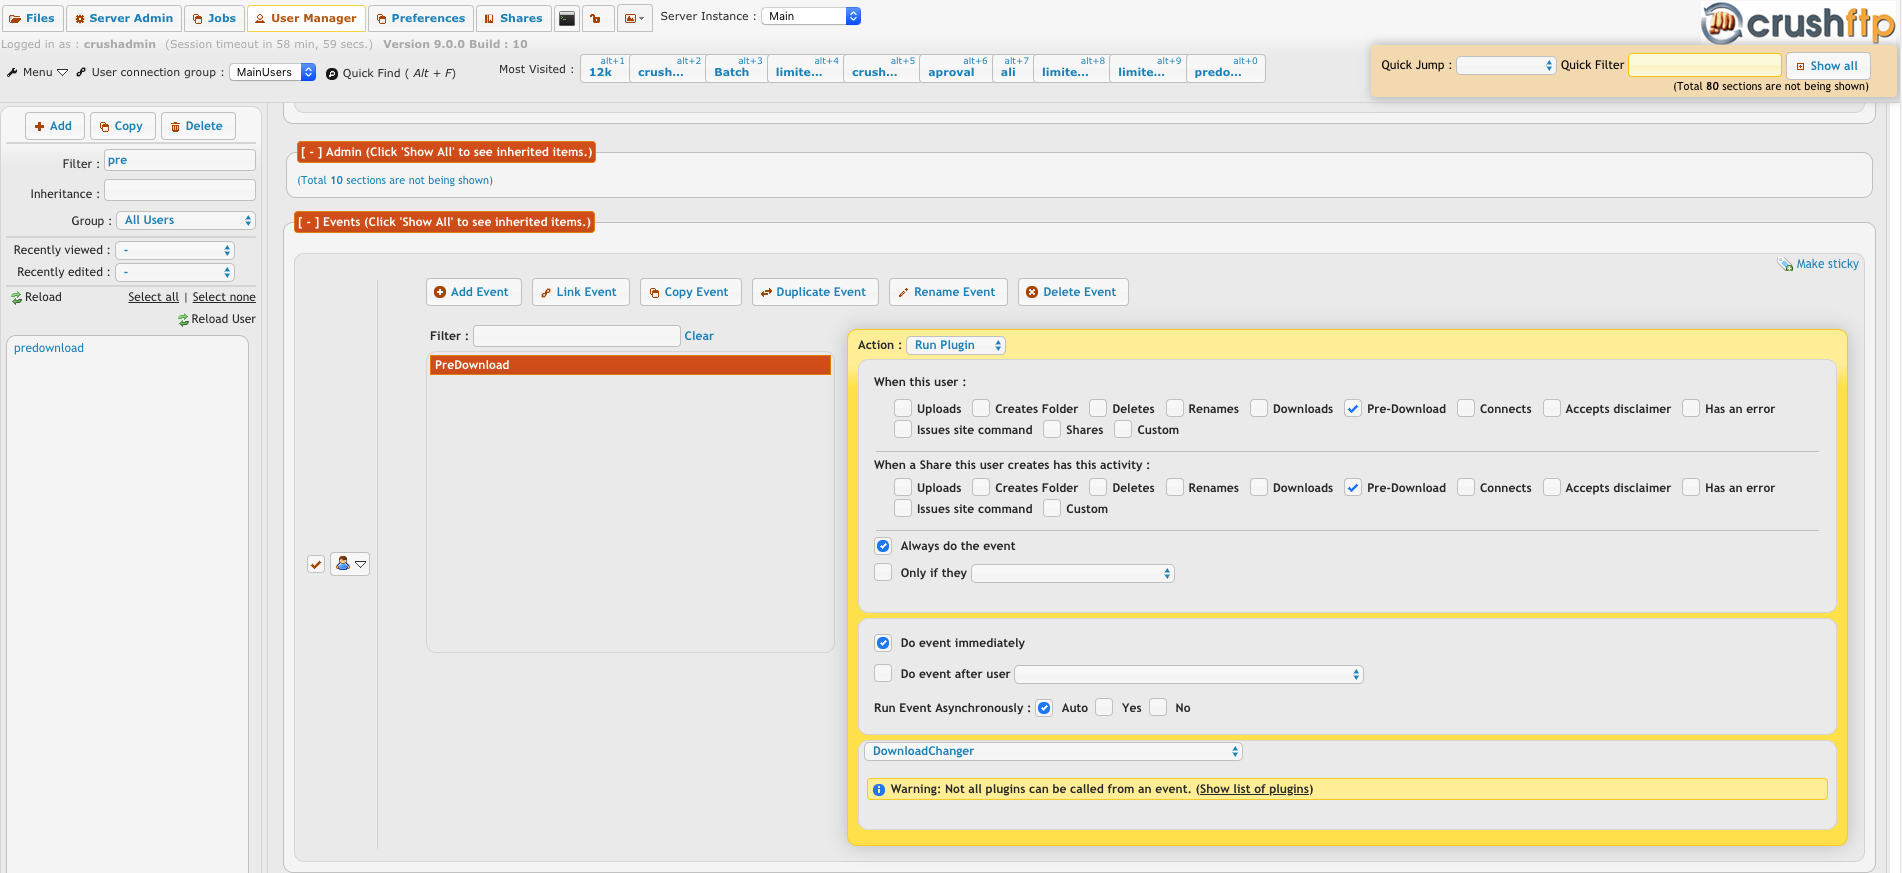Viewport: 1902px width, 873px height.
Task: Open the Files tab
Action: (x=33, y=18)
